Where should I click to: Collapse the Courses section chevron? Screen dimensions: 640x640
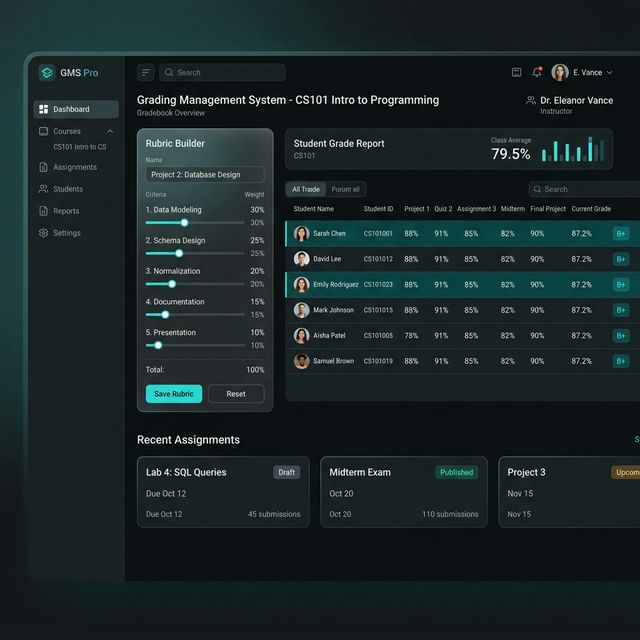(x=110, y=131)
